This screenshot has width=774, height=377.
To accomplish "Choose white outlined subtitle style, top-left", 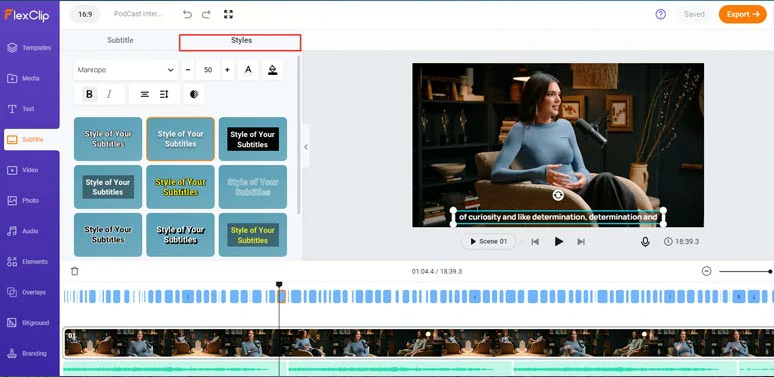I will point(108,139).
